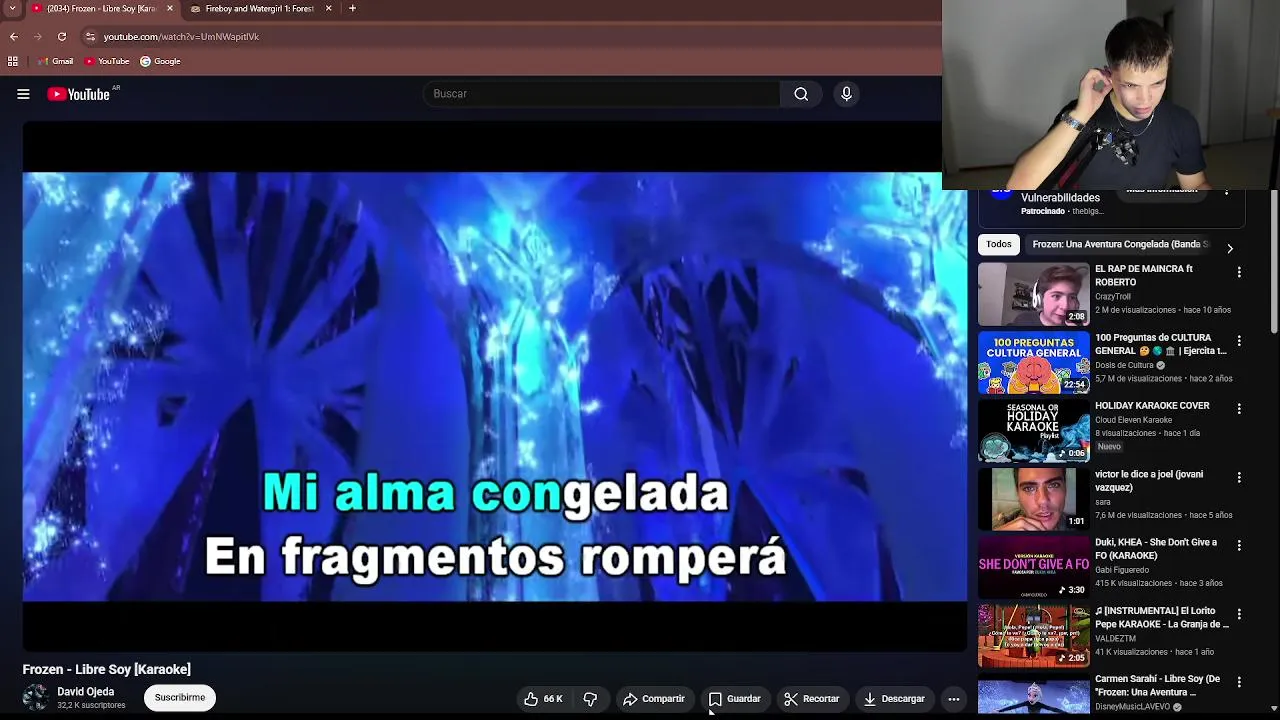Subscribe with the Suscribirme button

(x=180, y=698)
